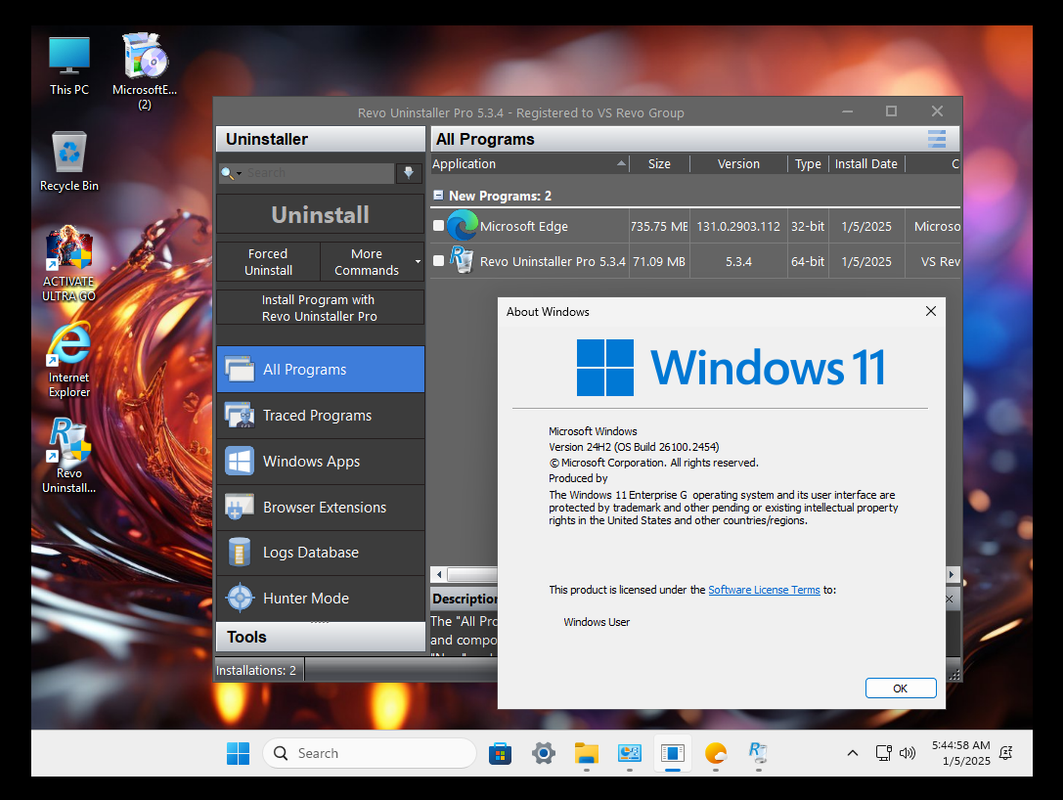Sort by the Application column header
1063x800 pixels.
coord(529,164)
